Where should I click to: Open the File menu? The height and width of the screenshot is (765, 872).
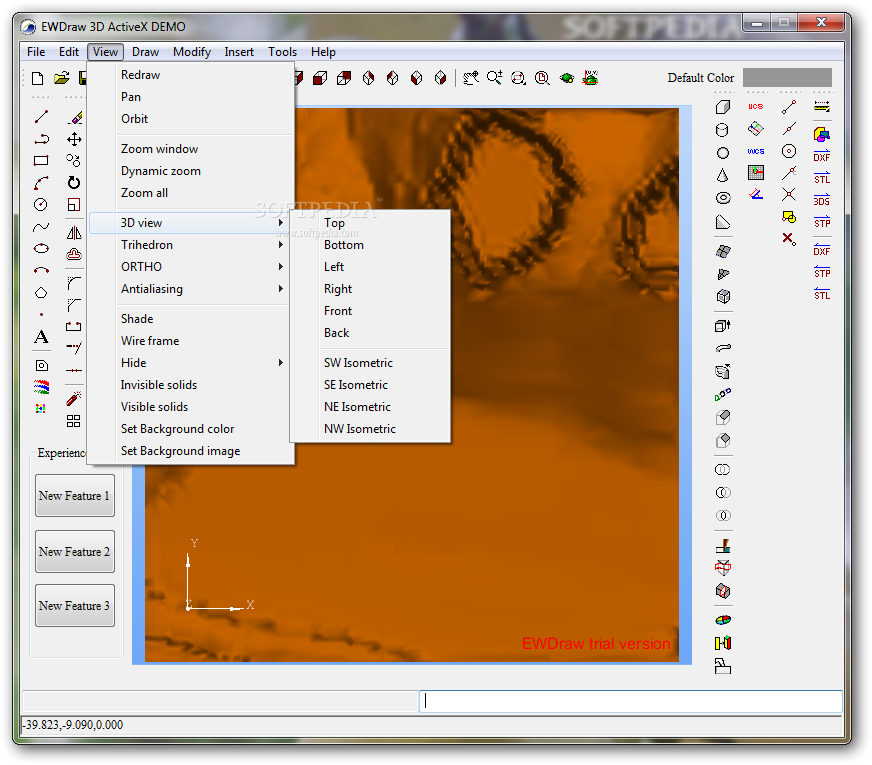click(36, 52)
